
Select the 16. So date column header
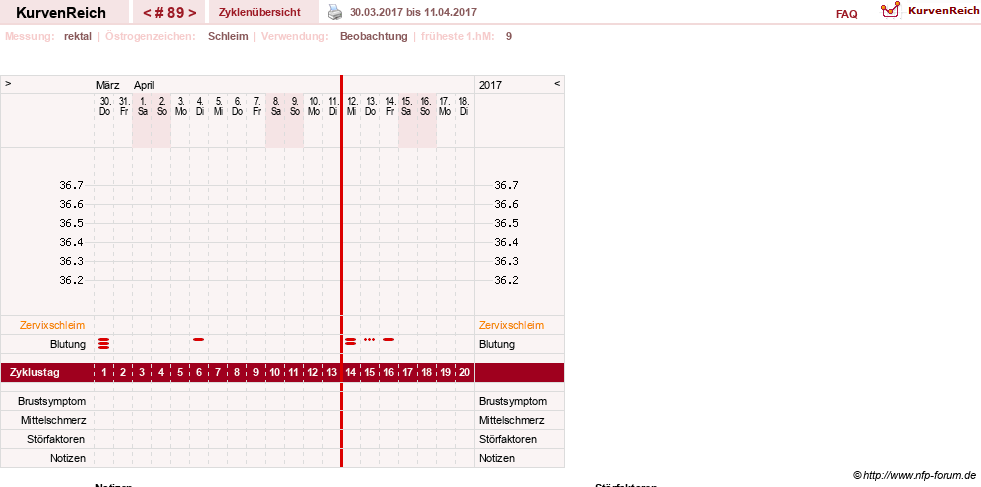(x=425, y=106)
